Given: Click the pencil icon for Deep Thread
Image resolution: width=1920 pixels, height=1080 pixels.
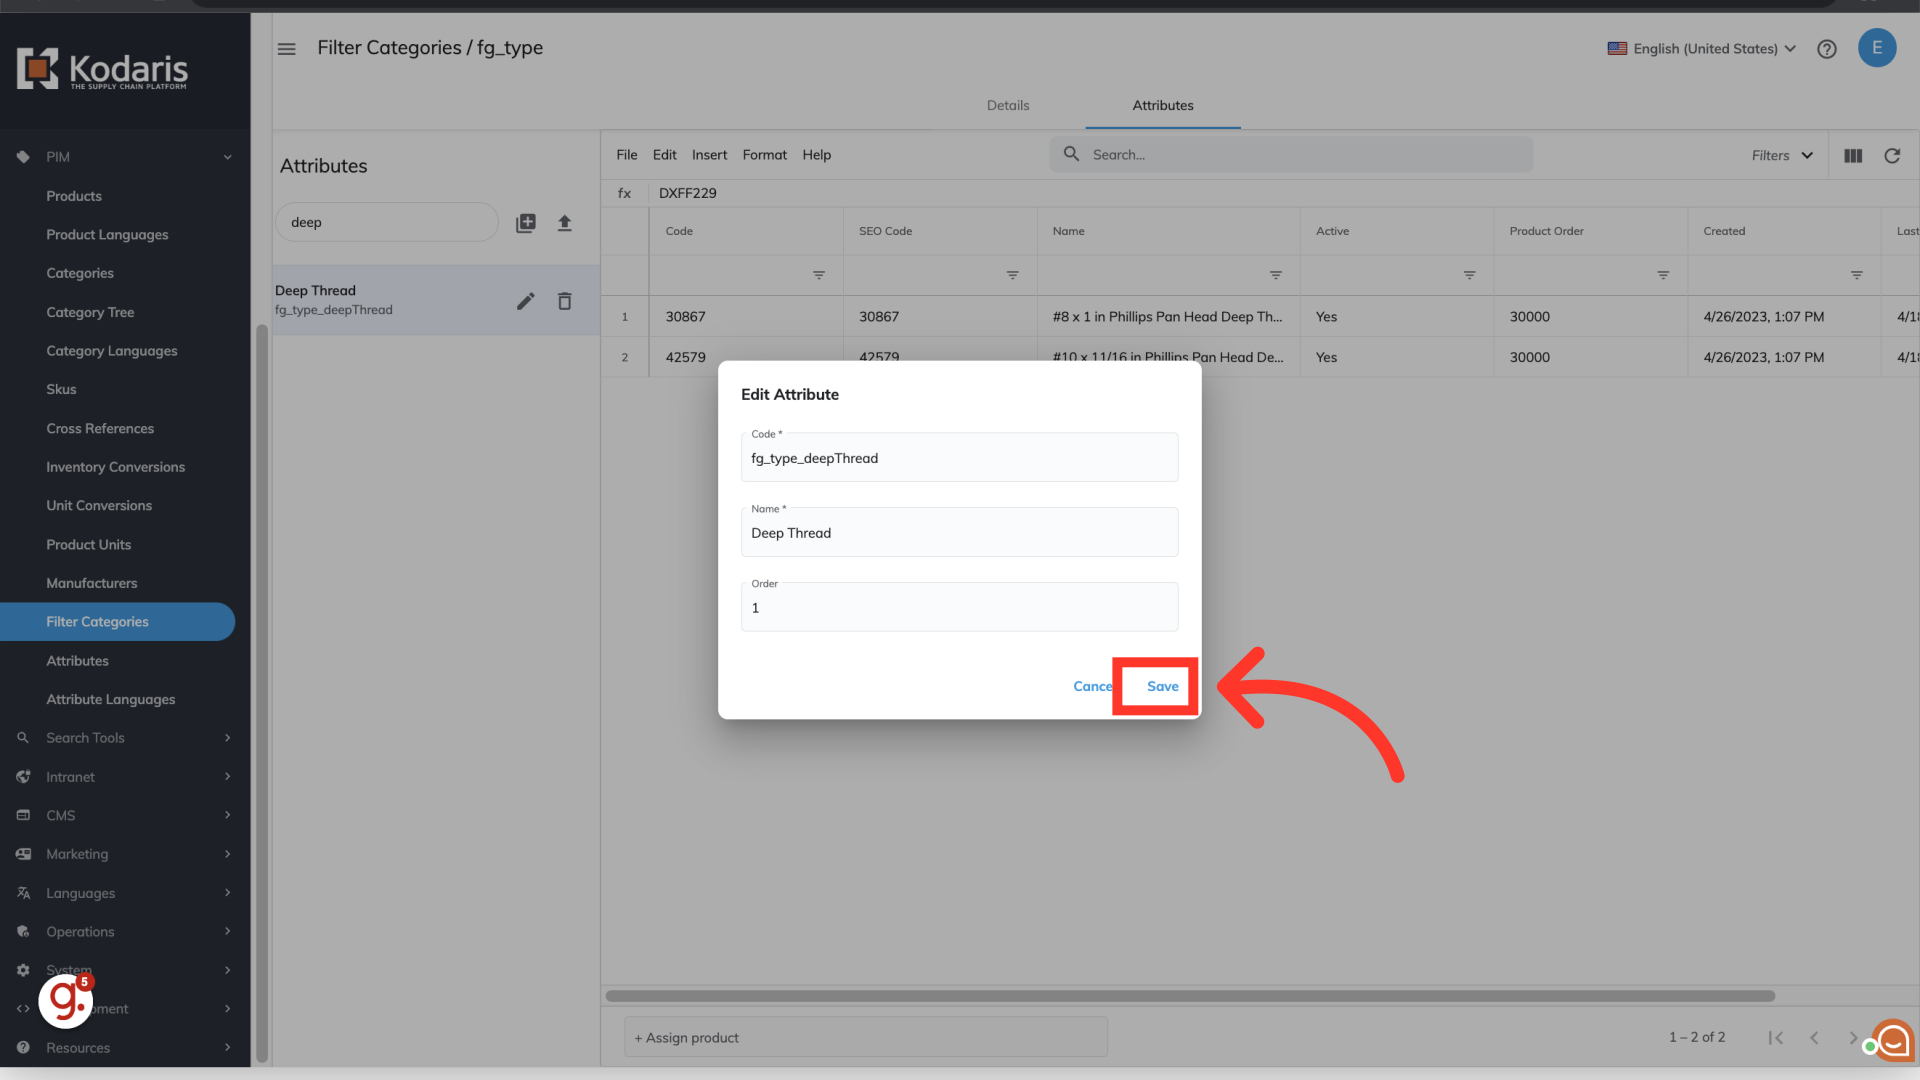Looking at the screenshot, I should (x=525, y=301).
